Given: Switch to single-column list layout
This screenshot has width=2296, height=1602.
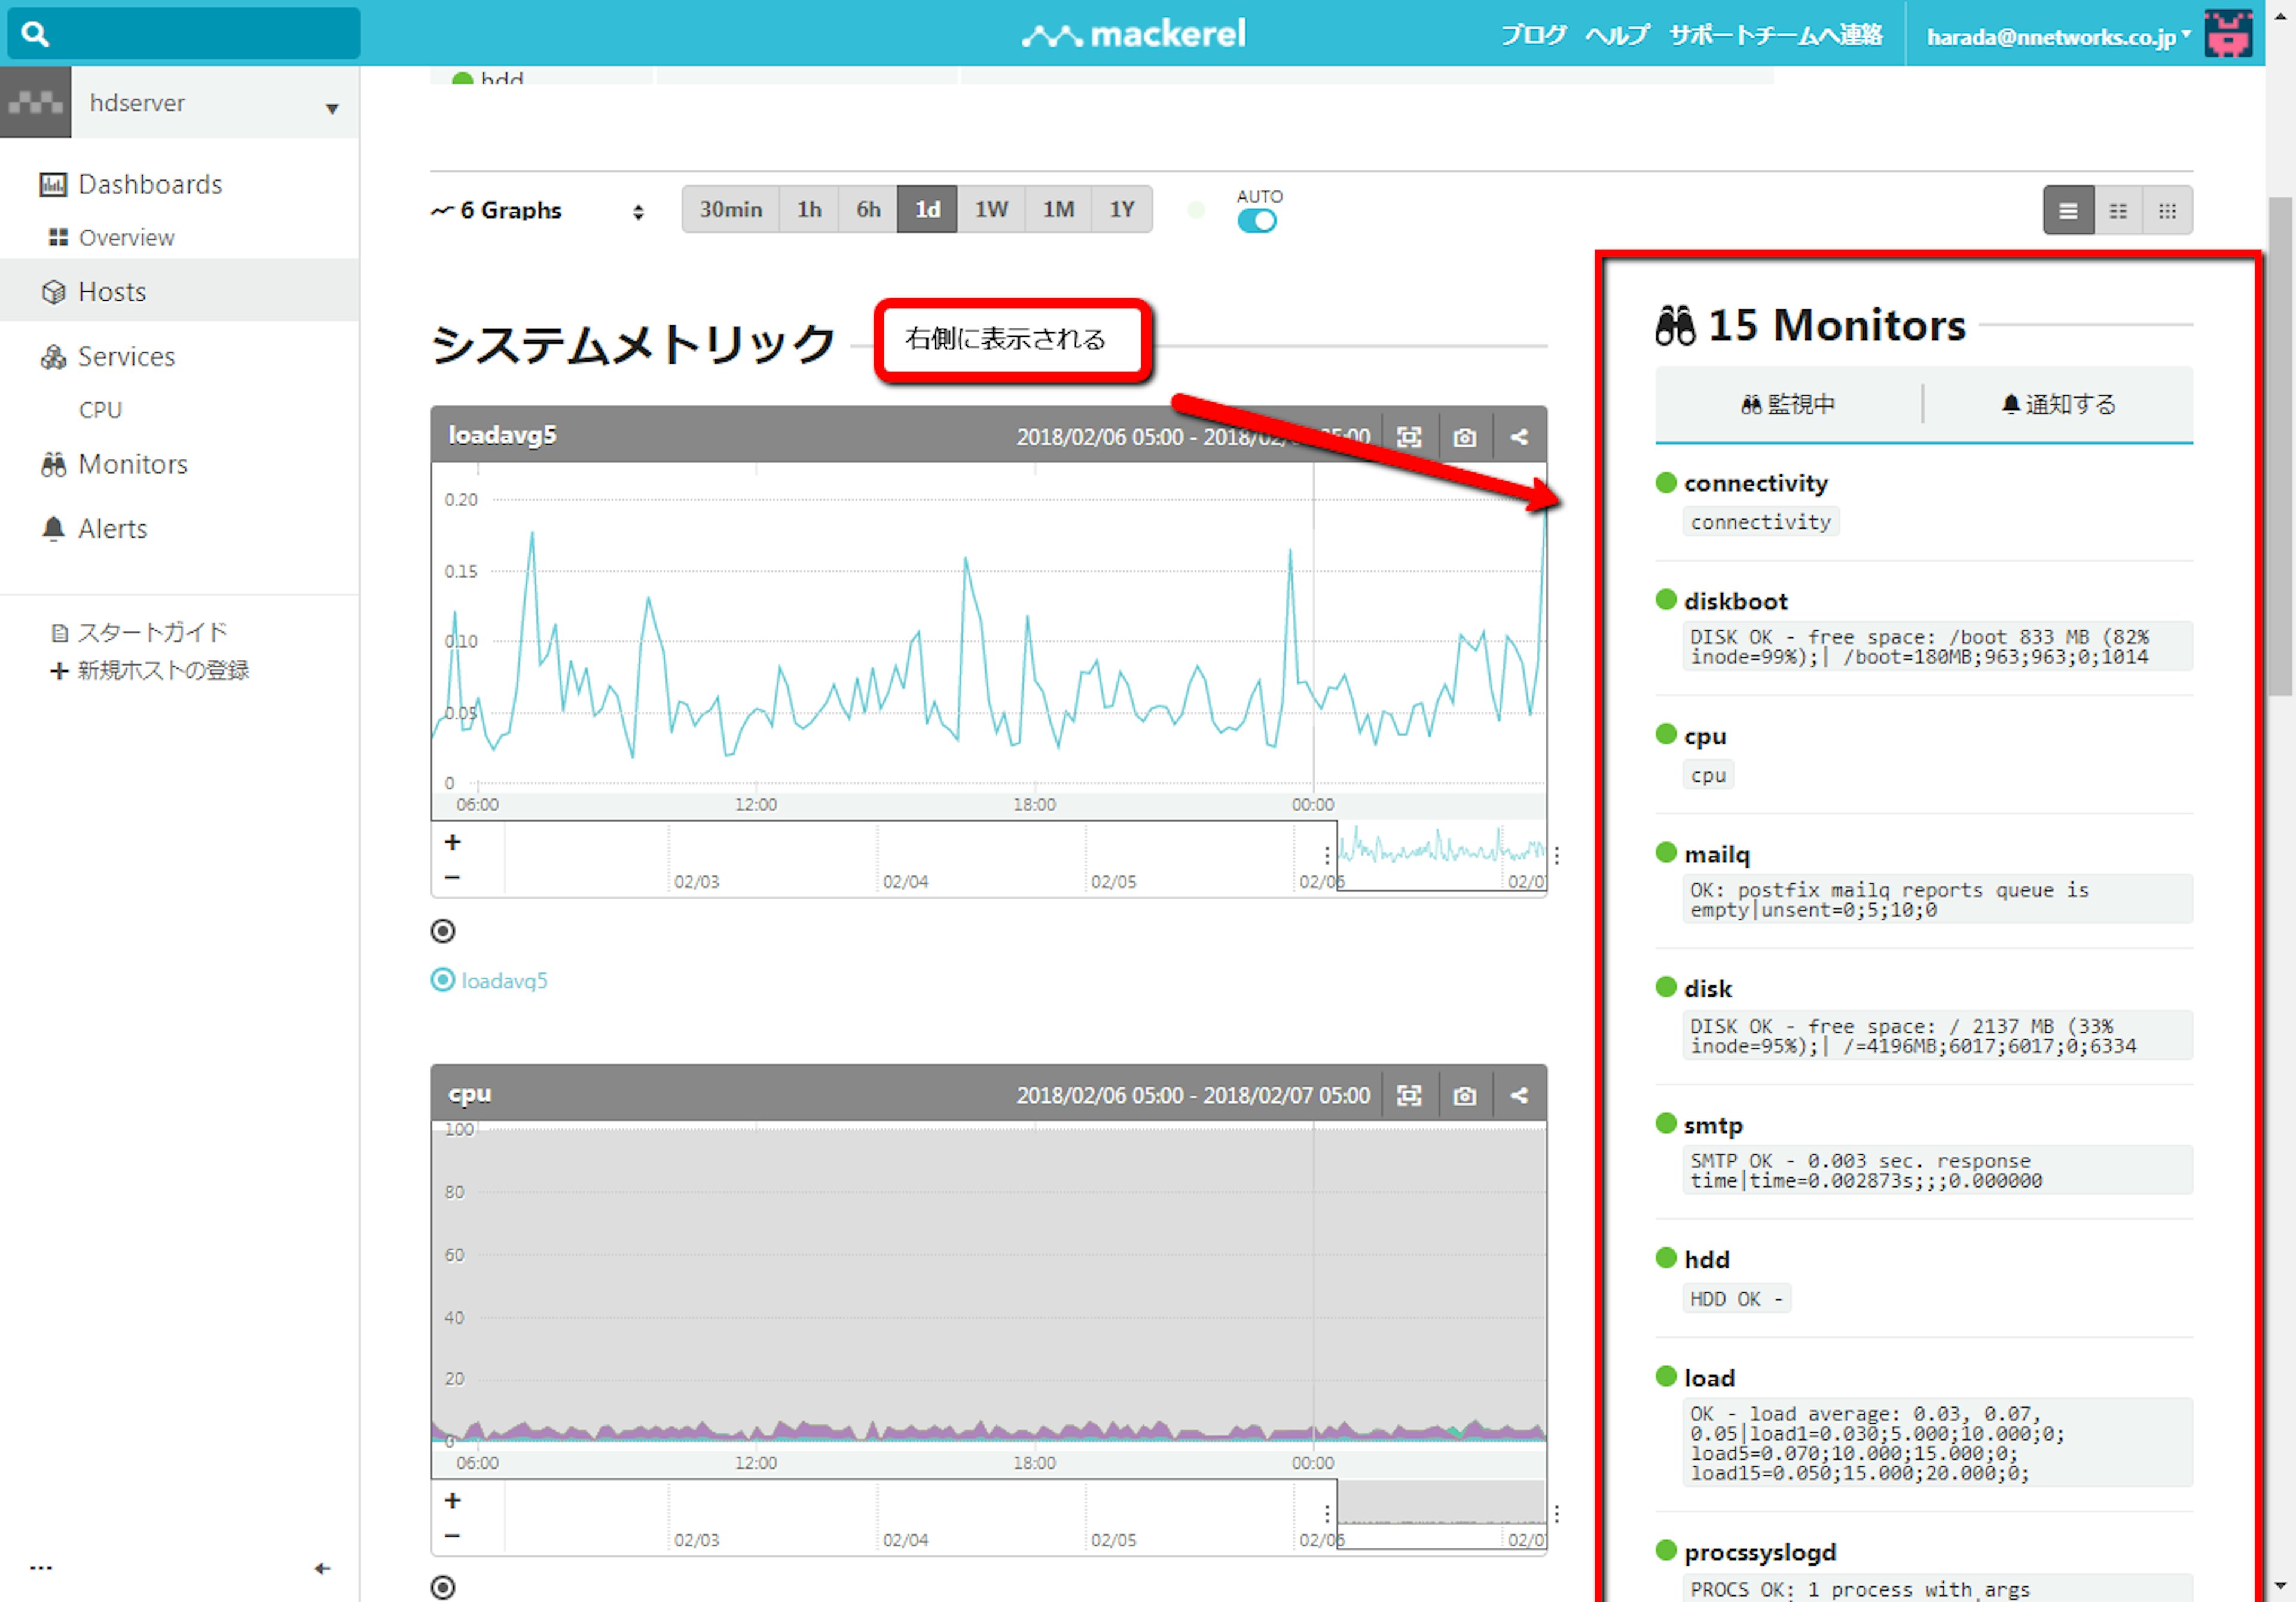Looking at the screenshot, I should click(x=2068, y=211).
